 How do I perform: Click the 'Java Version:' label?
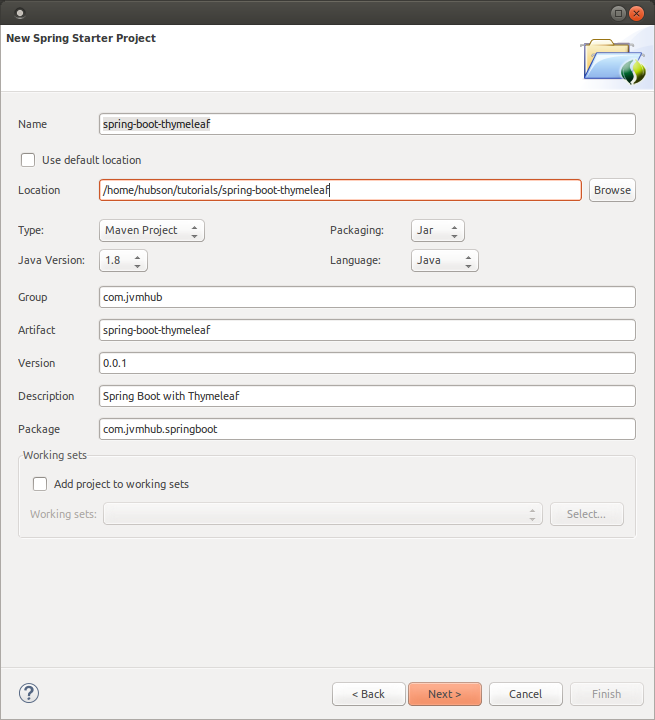click(x=51, y=260)
